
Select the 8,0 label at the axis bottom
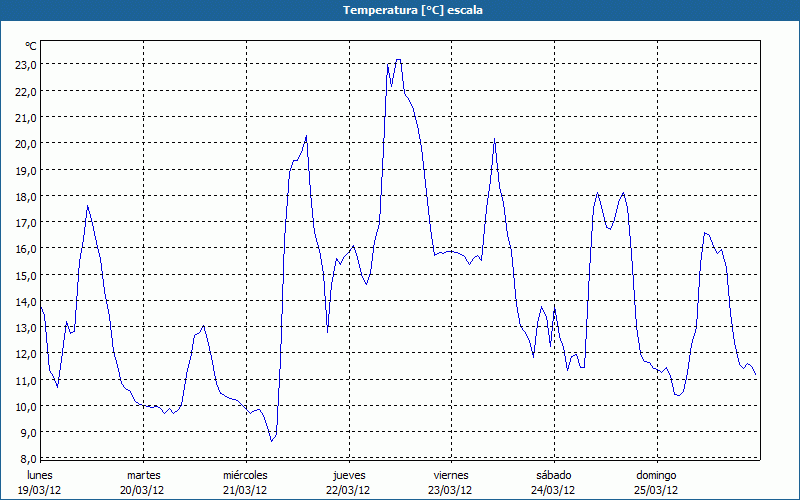click(28, 459)
